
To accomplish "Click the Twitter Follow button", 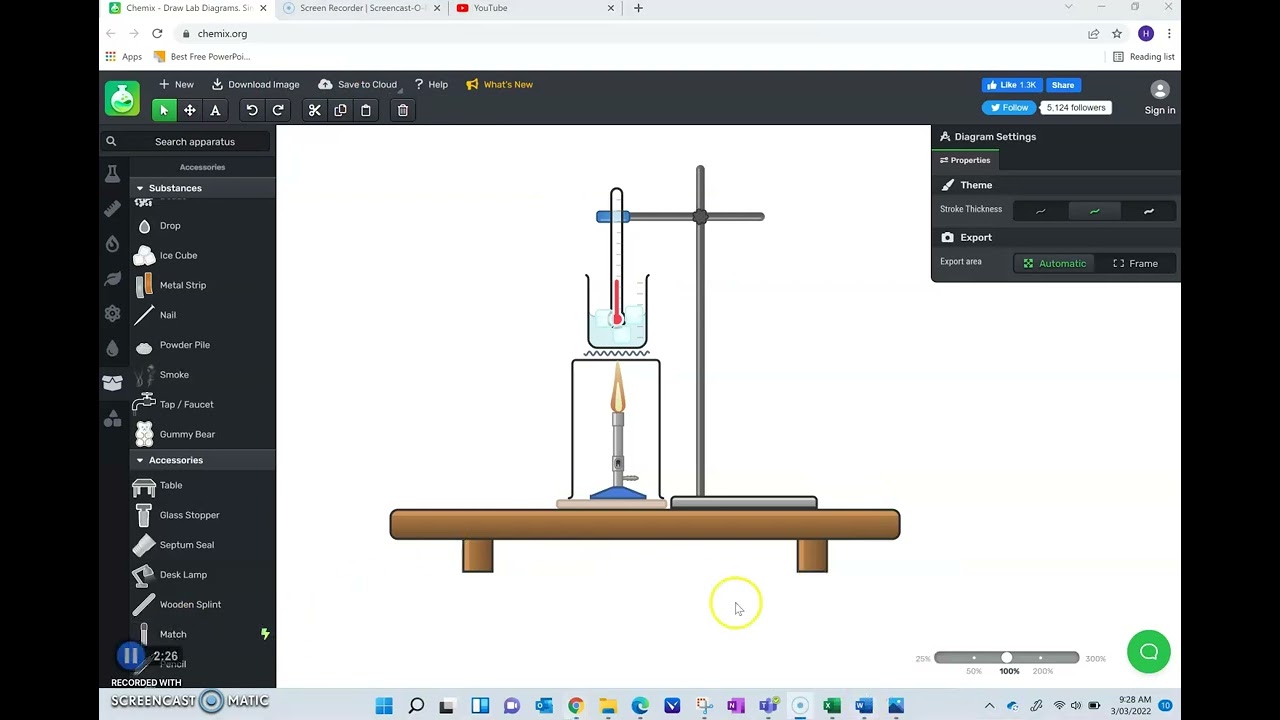I will 1008,107.
